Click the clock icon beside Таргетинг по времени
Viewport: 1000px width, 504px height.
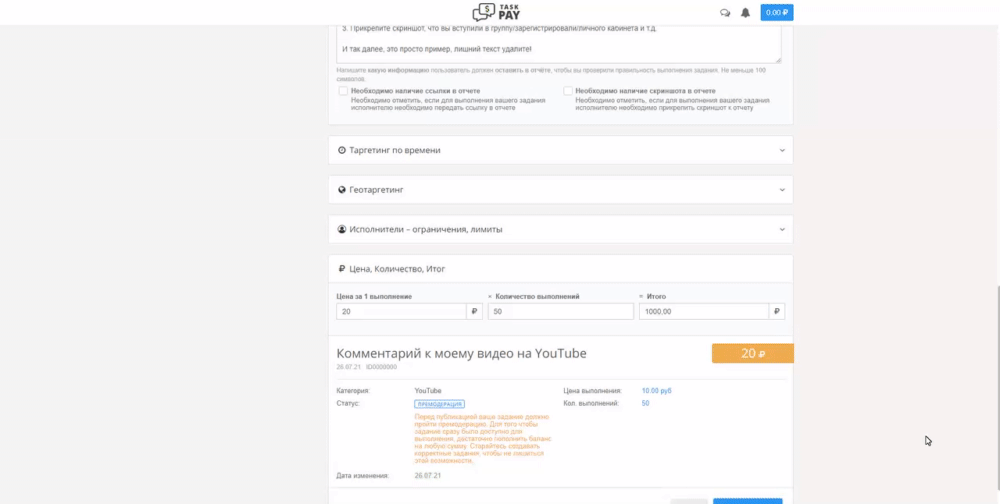click(342, 151)
